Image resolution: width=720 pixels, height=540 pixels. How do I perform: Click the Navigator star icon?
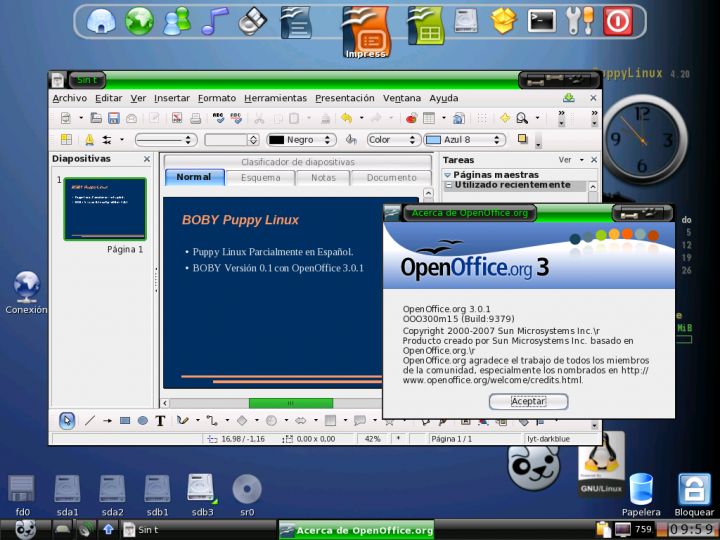click(x=505, y=118)
